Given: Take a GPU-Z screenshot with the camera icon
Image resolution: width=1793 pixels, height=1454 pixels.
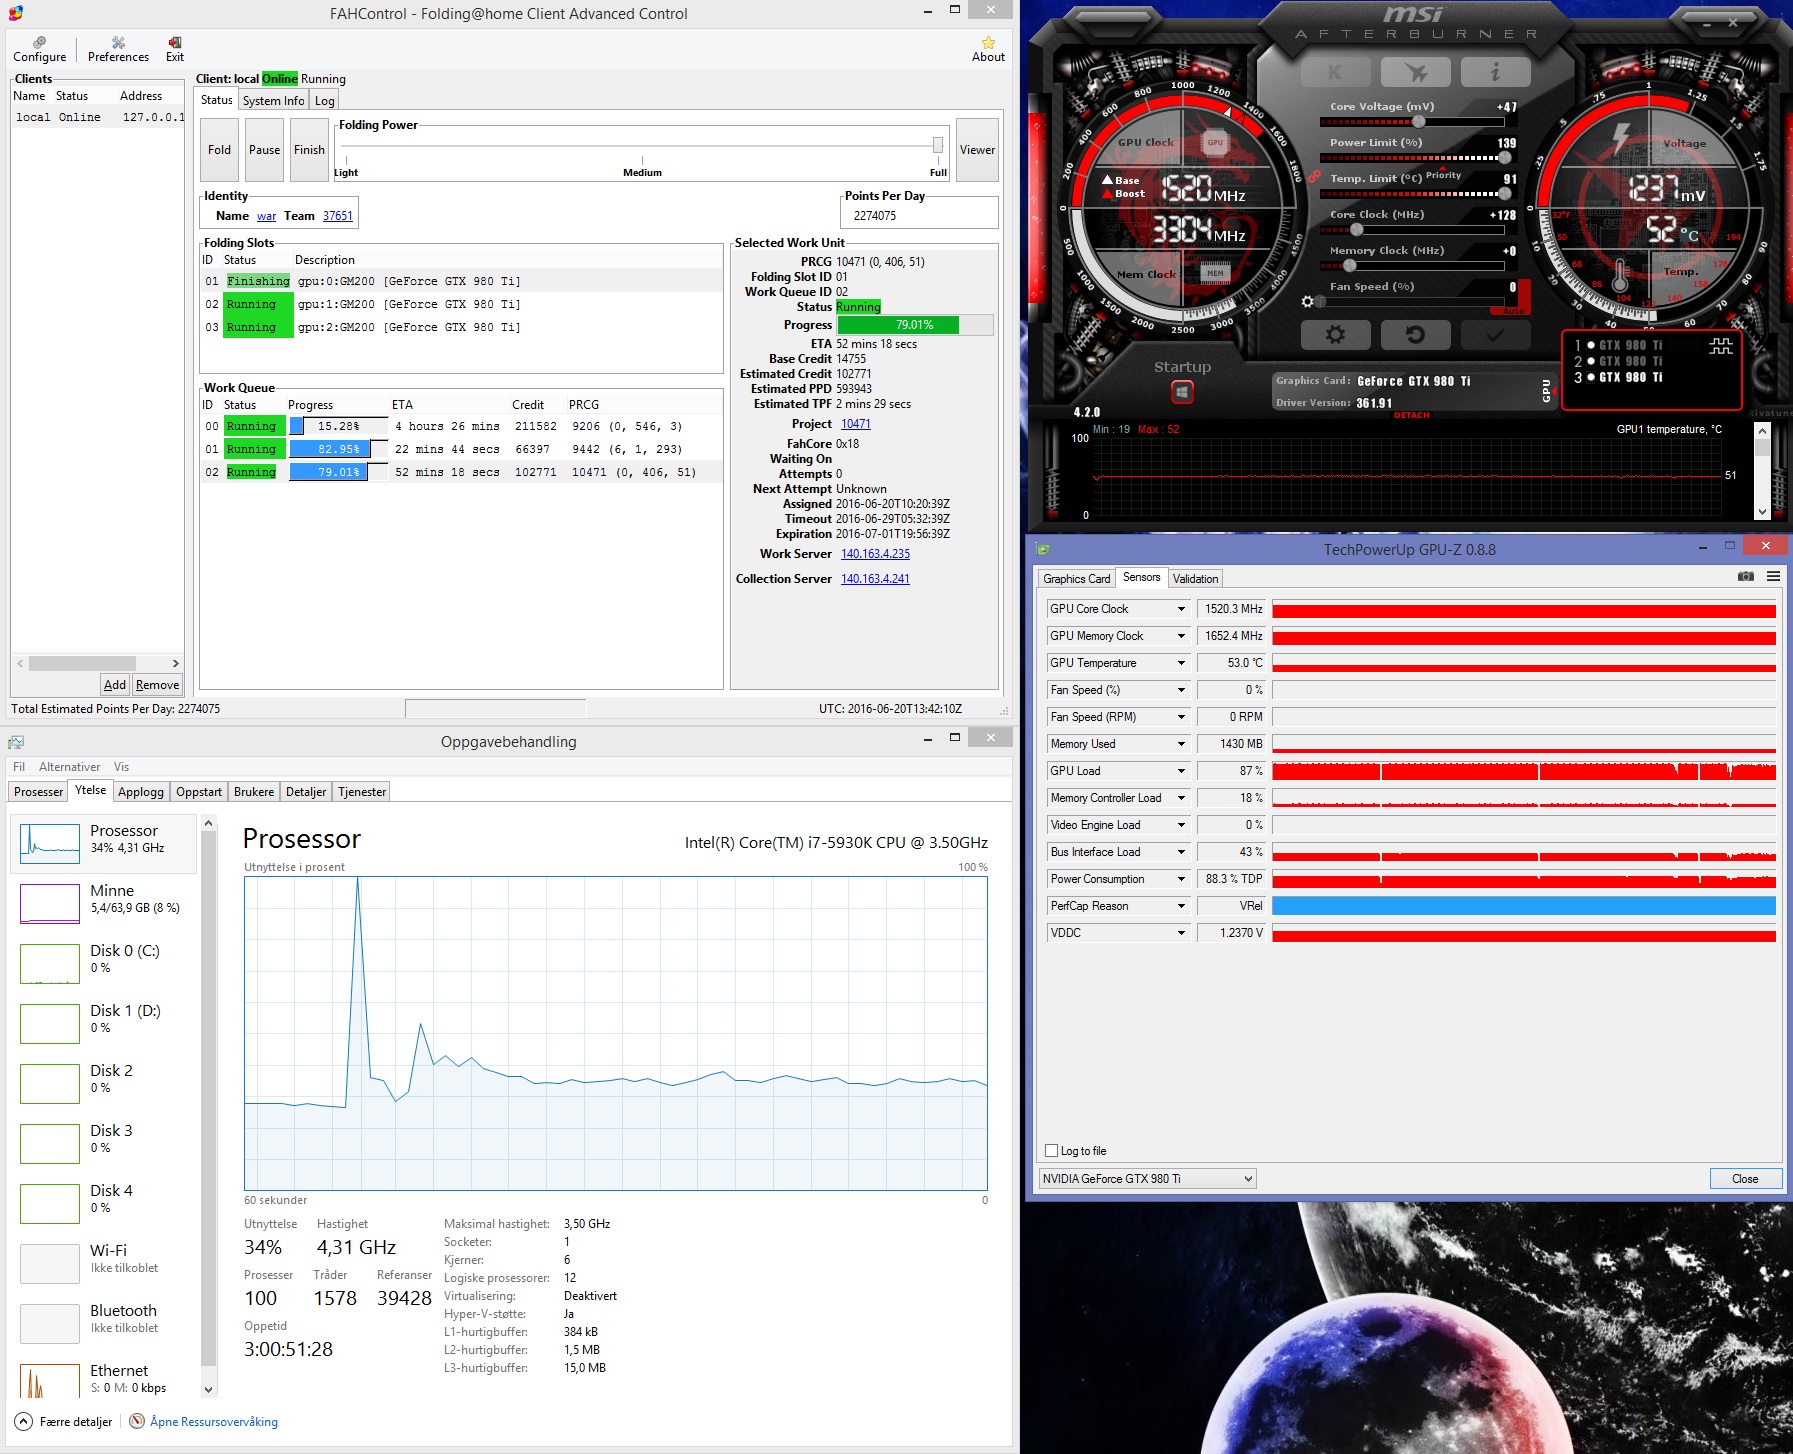Looking at the screenshot, I should 1745,577.
